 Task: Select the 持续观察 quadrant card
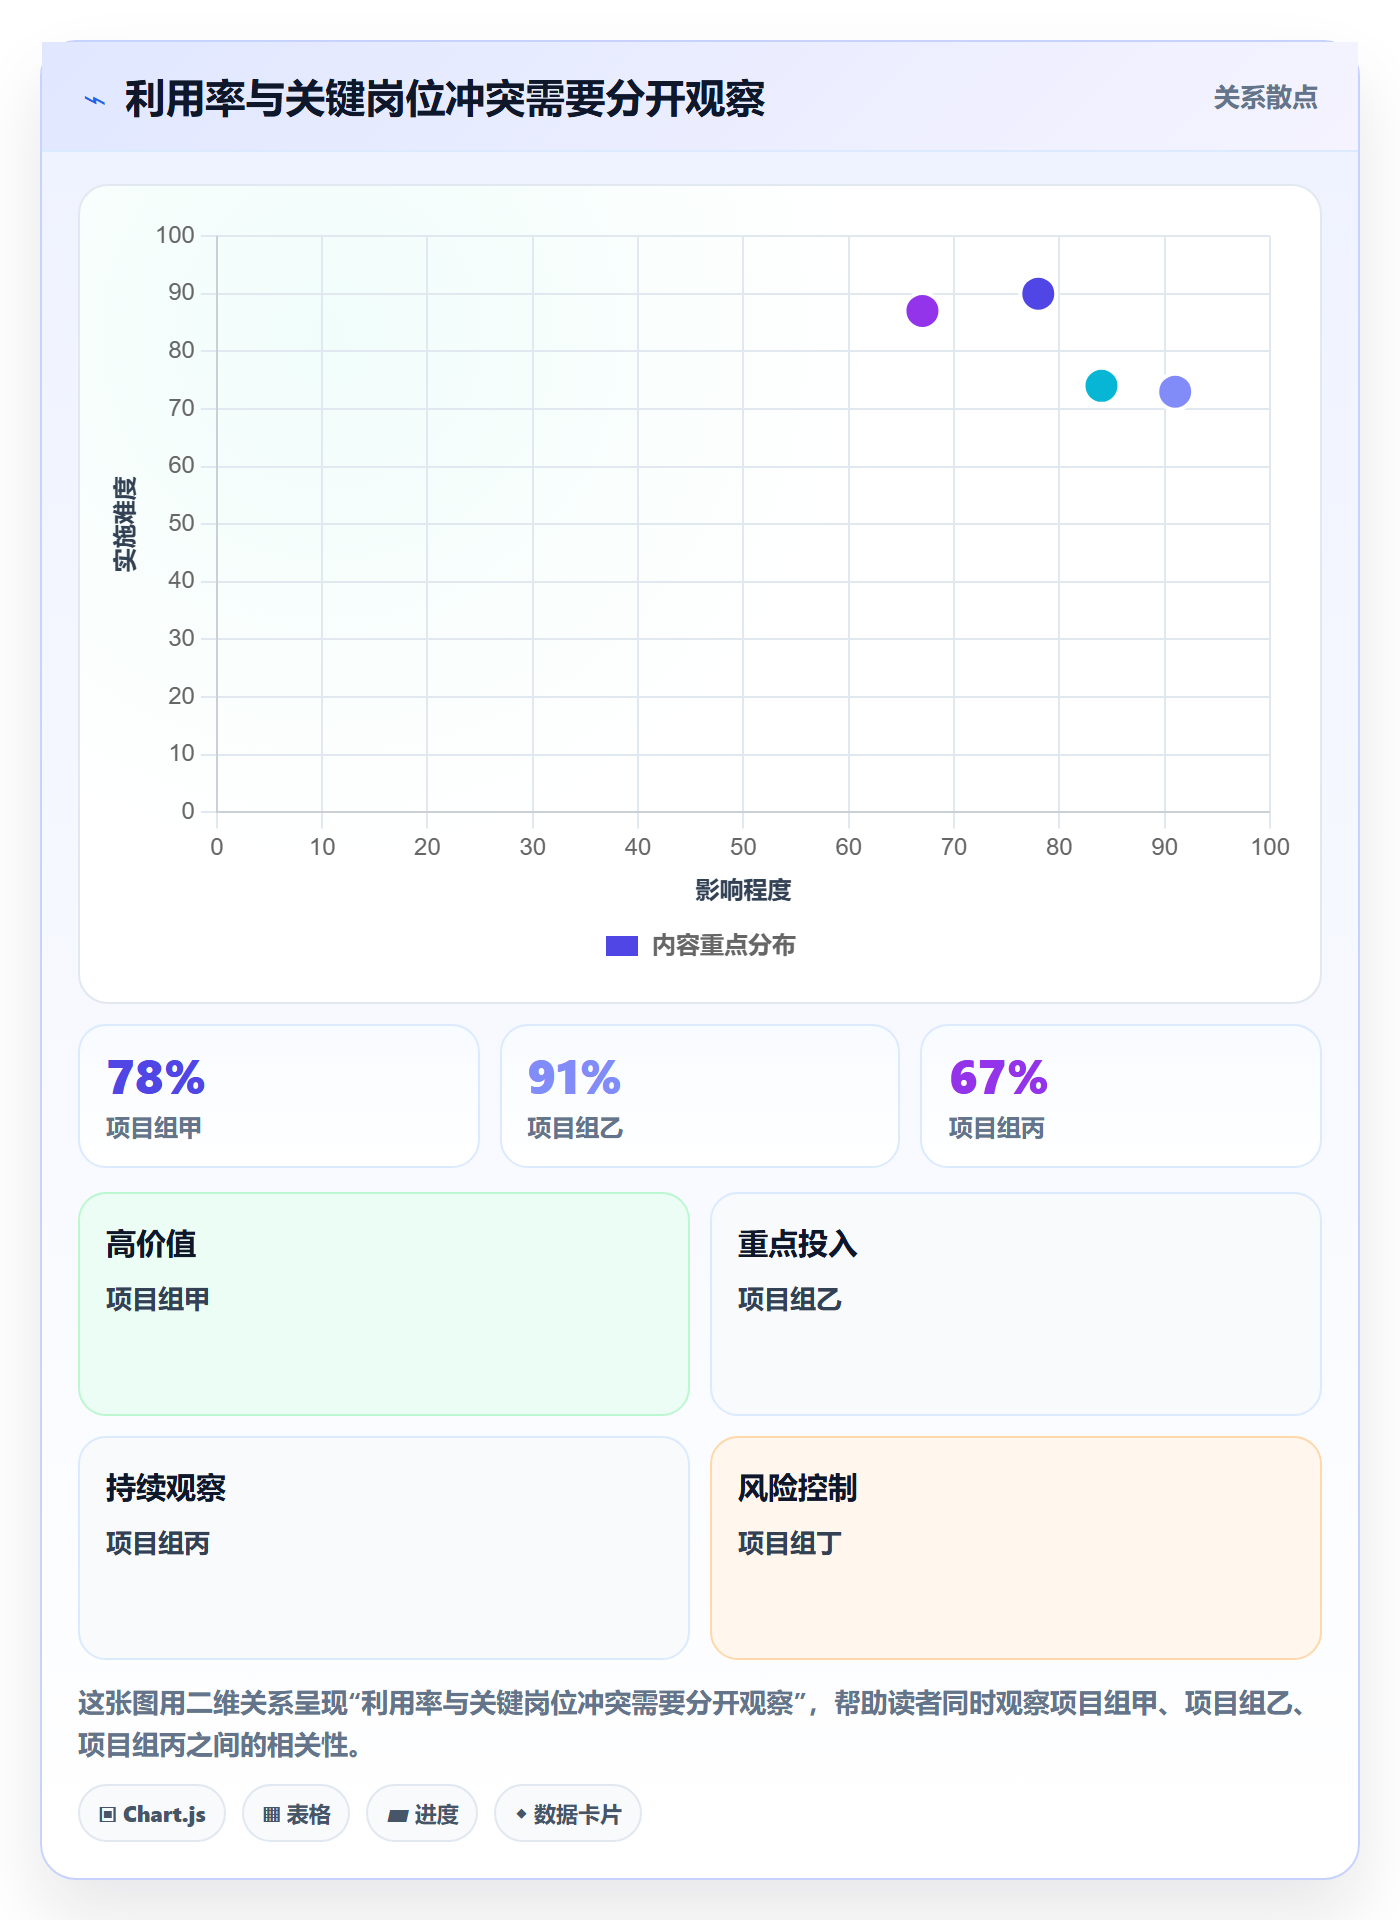(x=384, y=1548)
